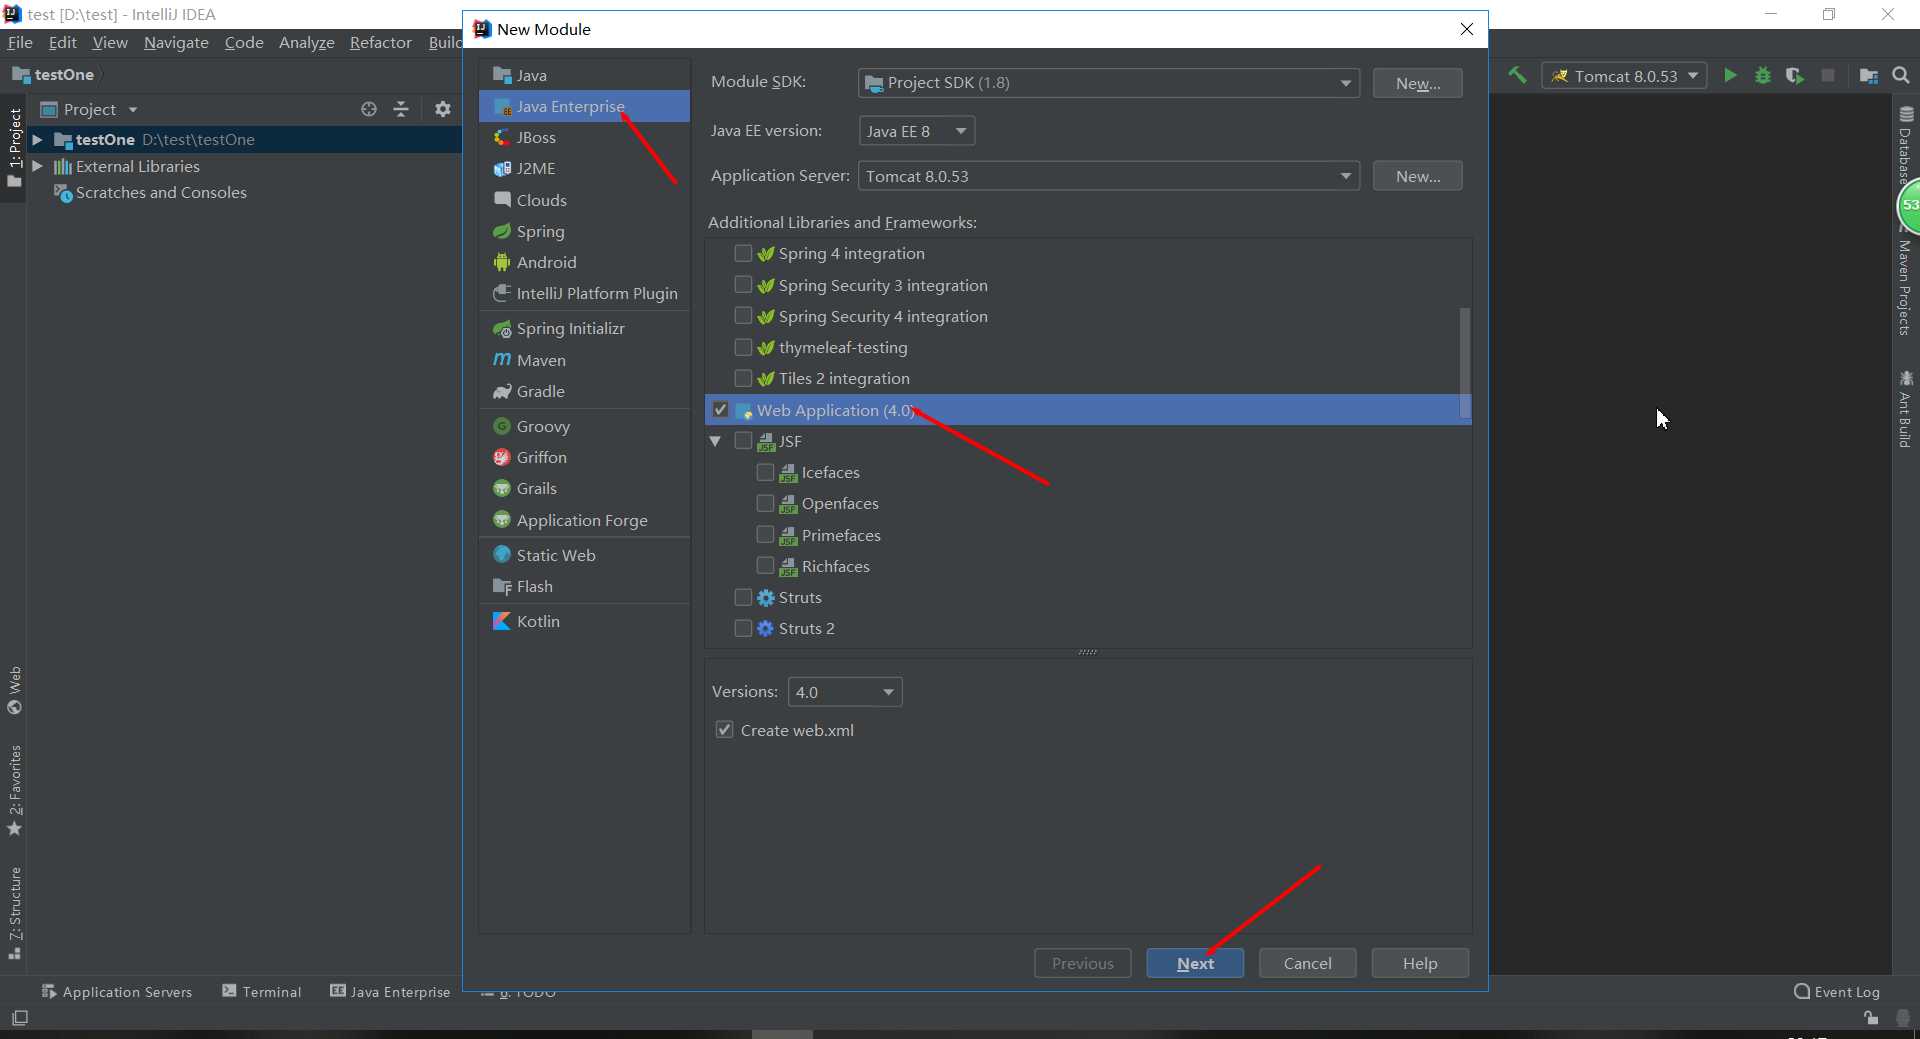Choose Clouds module type
This screenshot has height=1039, width=1920.
point(584,200)
